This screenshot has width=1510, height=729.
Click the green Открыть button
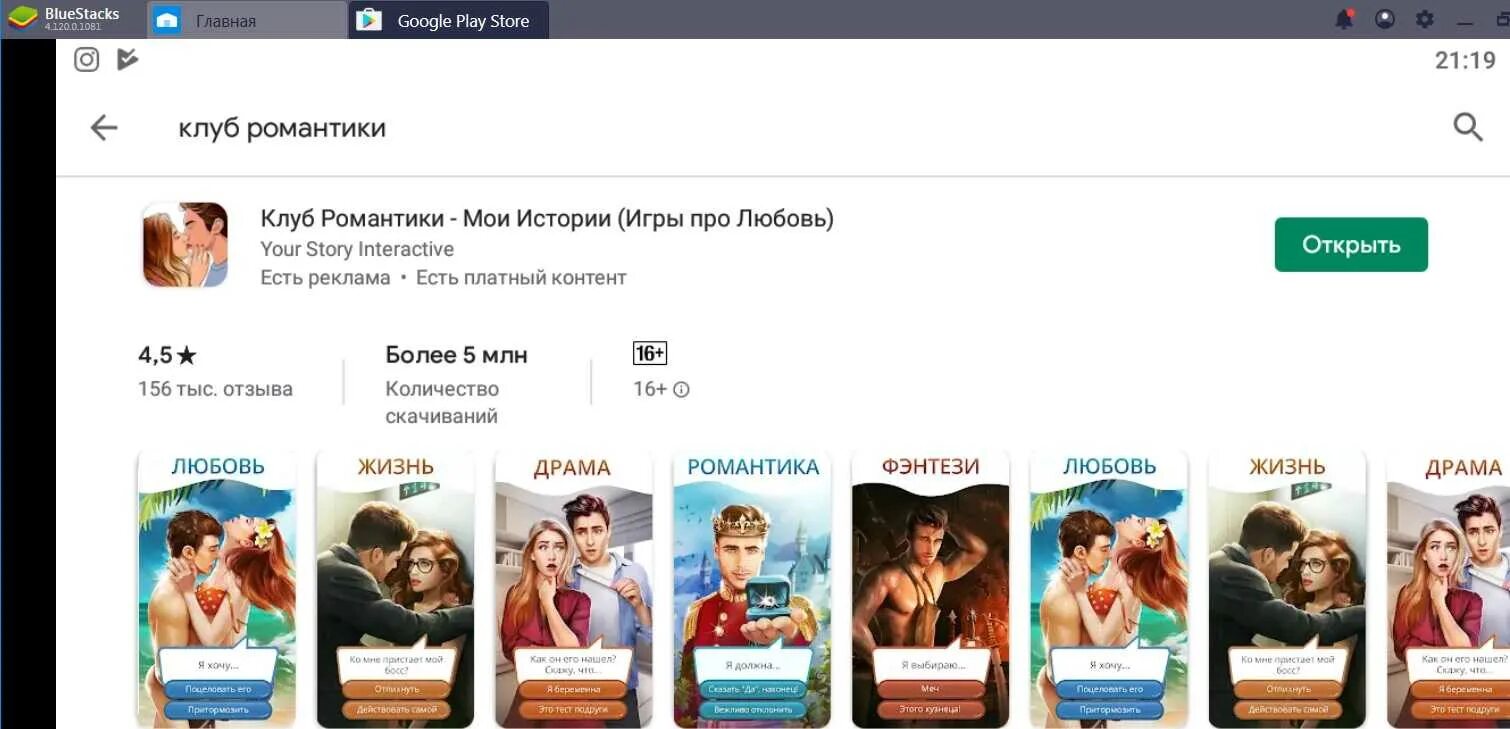(1351, 245)
